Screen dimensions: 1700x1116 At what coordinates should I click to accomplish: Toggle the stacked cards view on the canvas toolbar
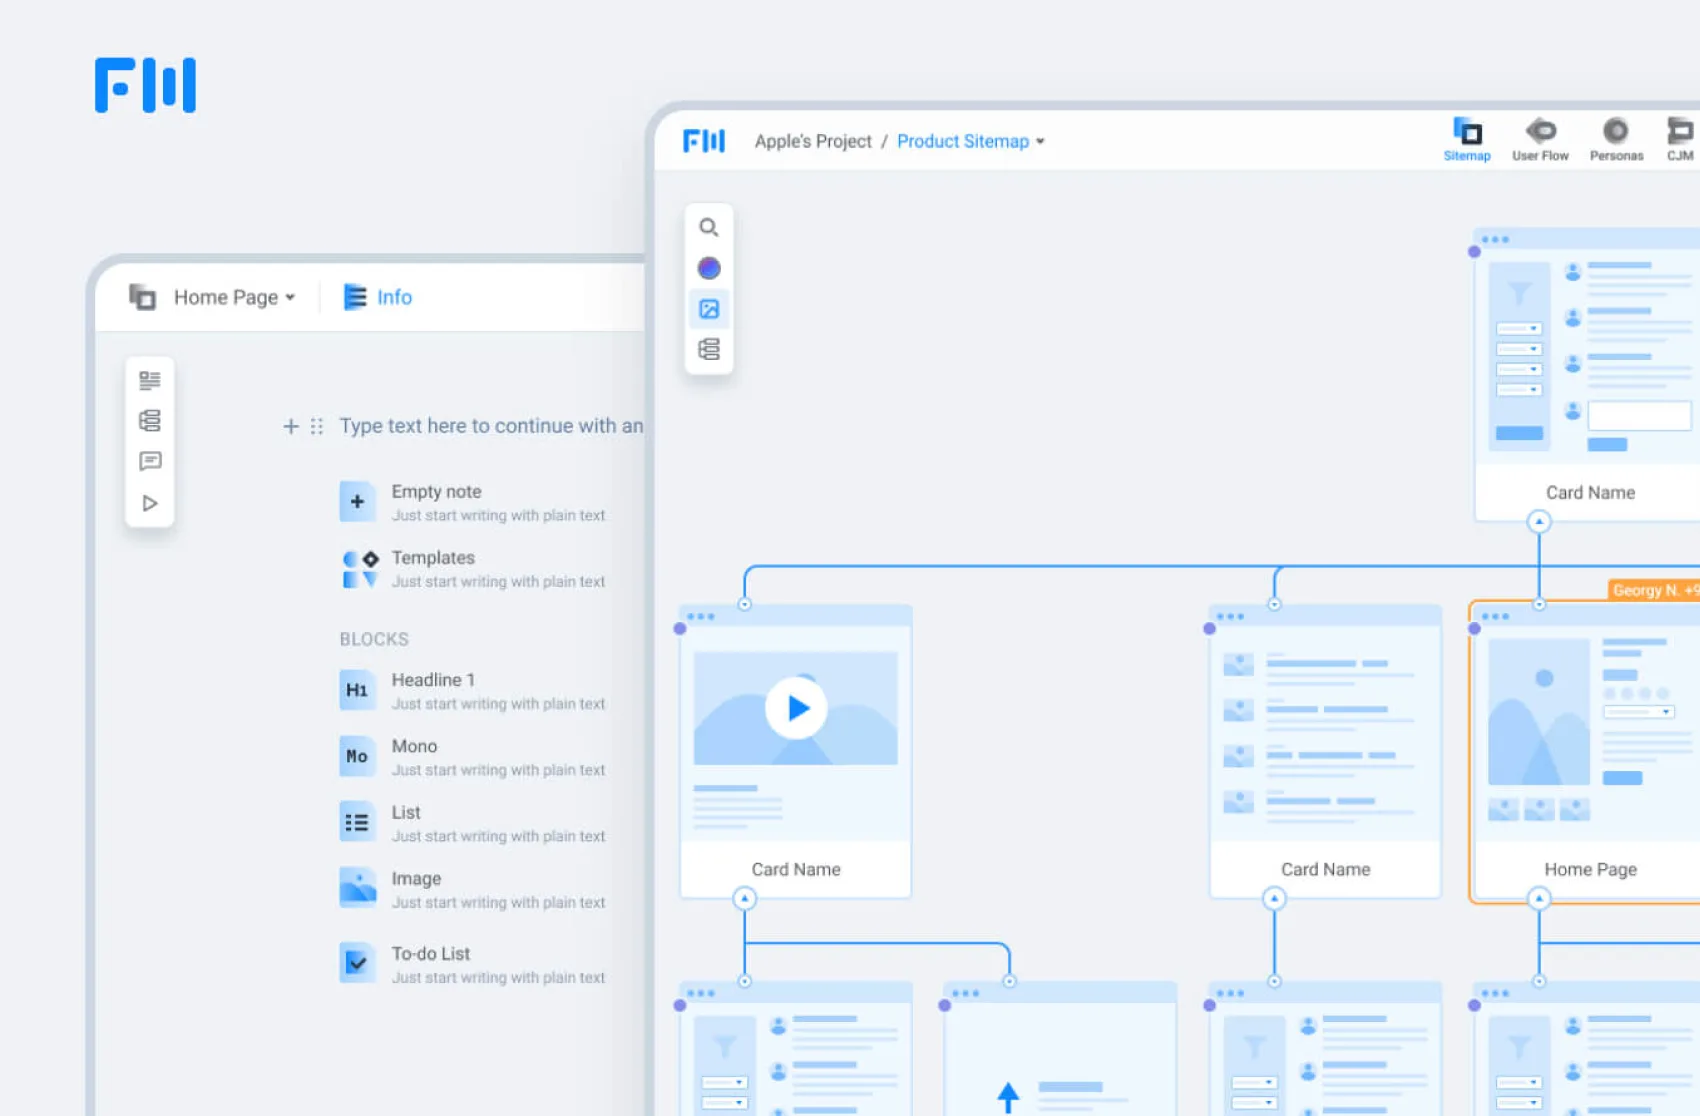pyautogui.click(x=710, y=349)
